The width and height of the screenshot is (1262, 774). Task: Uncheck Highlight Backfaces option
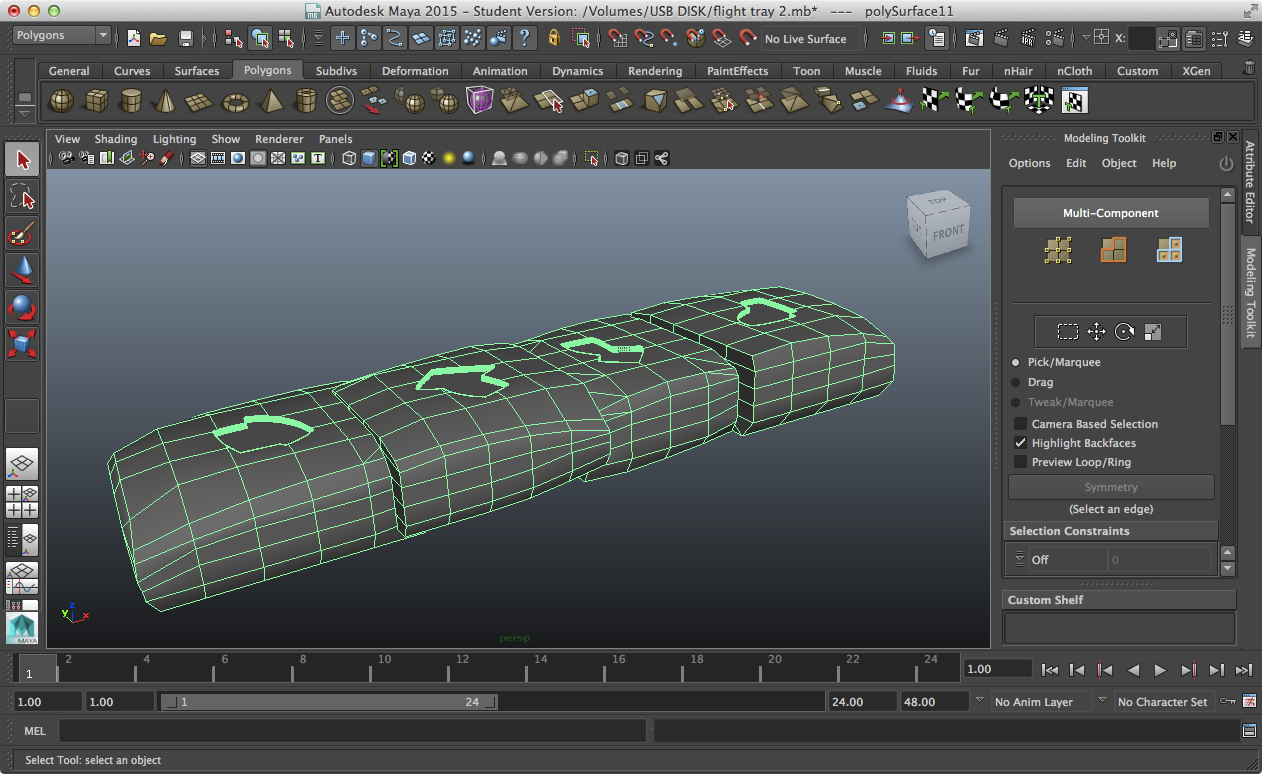pyautogui.click(x=1021, y=443)
